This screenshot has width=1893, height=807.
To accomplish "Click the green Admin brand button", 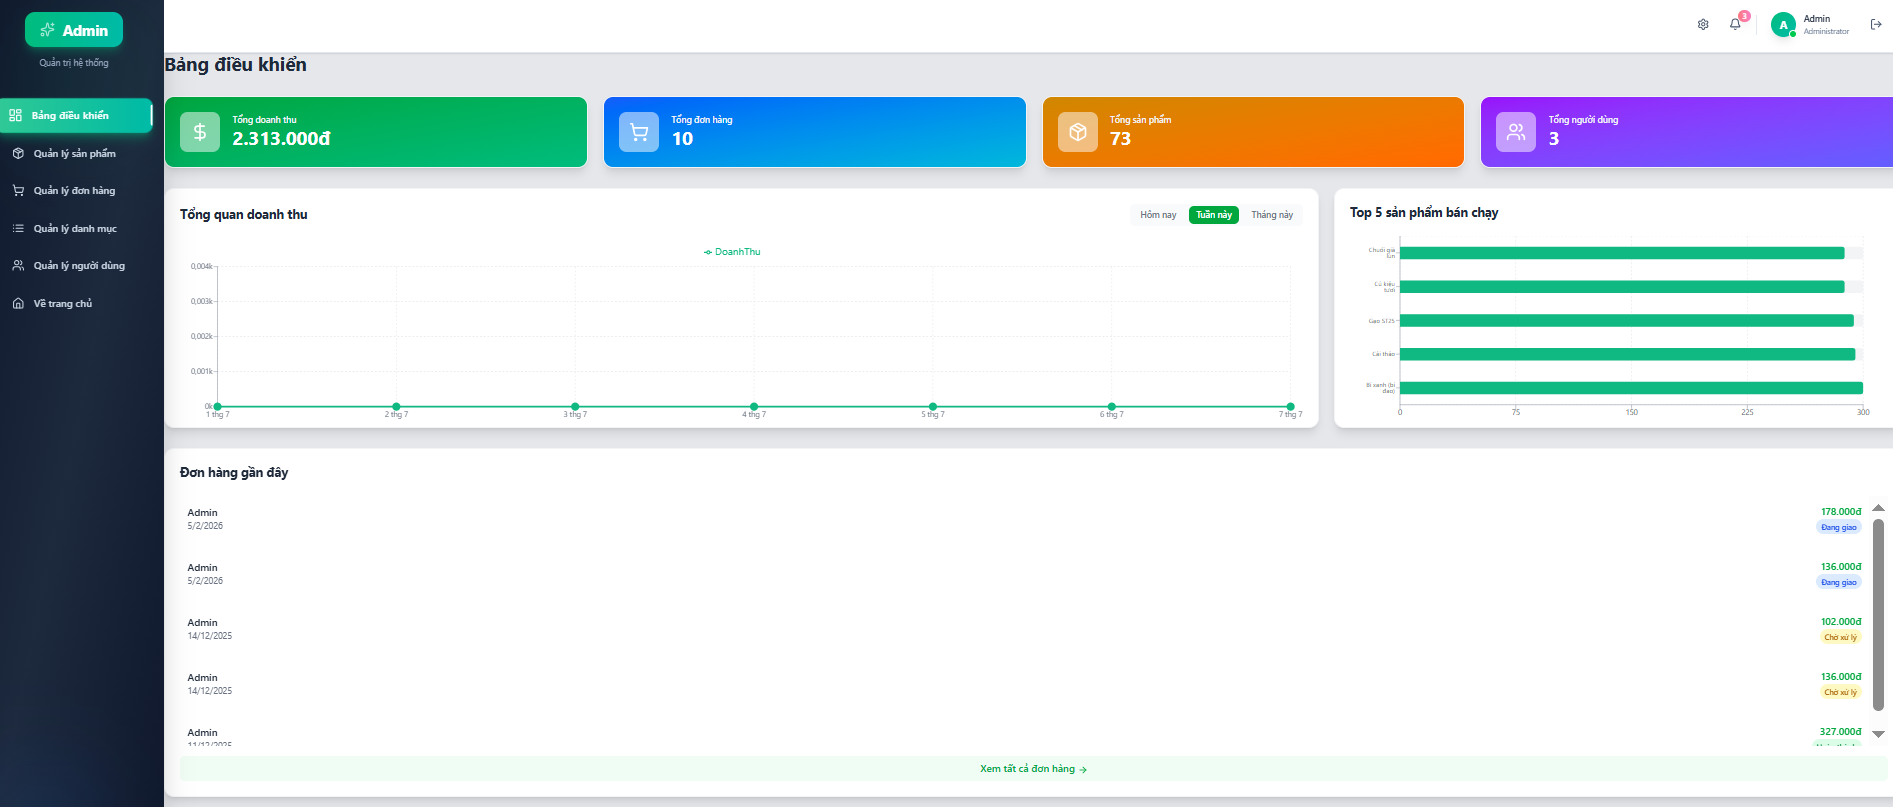I will coord(74,30).
